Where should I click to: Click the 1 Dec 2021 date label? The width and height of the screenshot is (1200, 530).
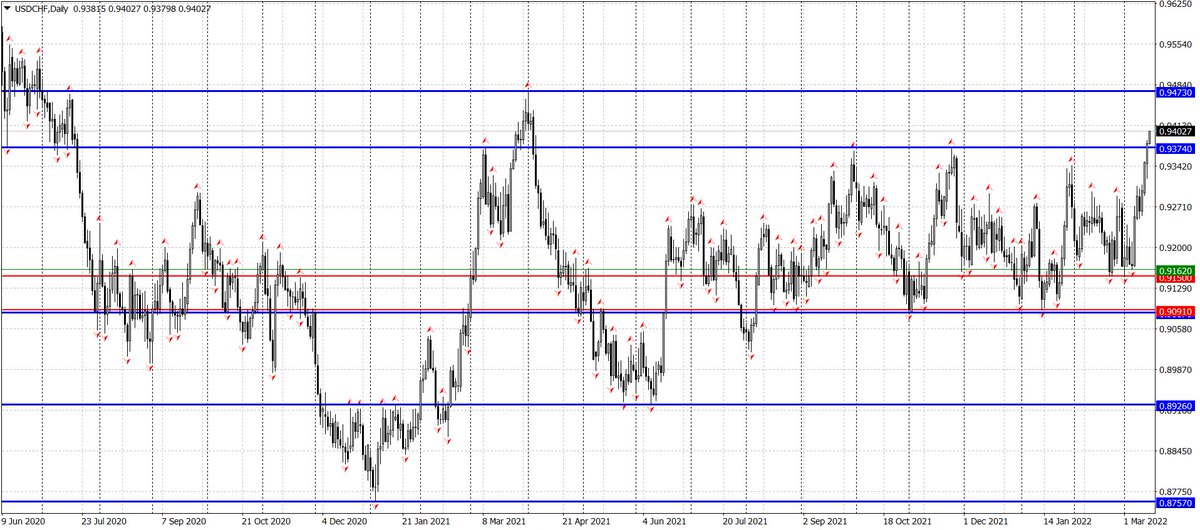(986, 521)
